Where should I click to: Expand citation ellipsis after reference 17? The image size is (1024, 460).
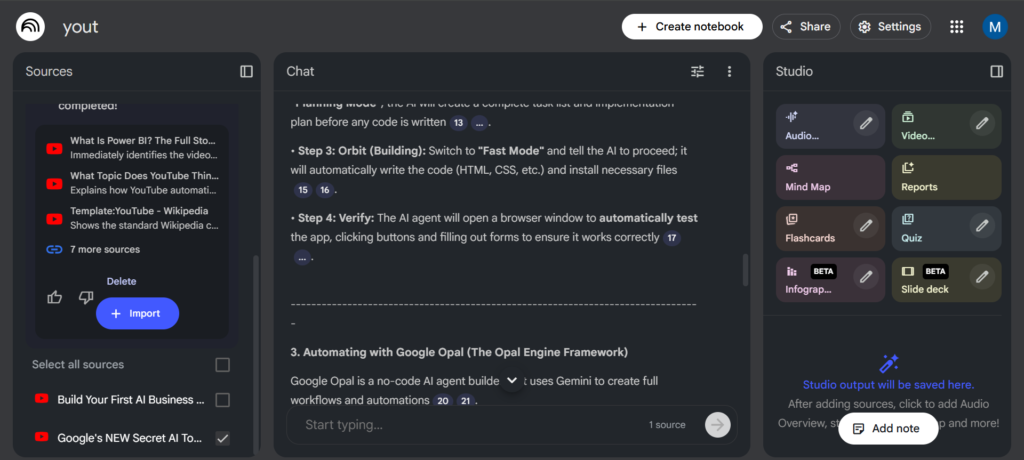[x=301, y=257]
